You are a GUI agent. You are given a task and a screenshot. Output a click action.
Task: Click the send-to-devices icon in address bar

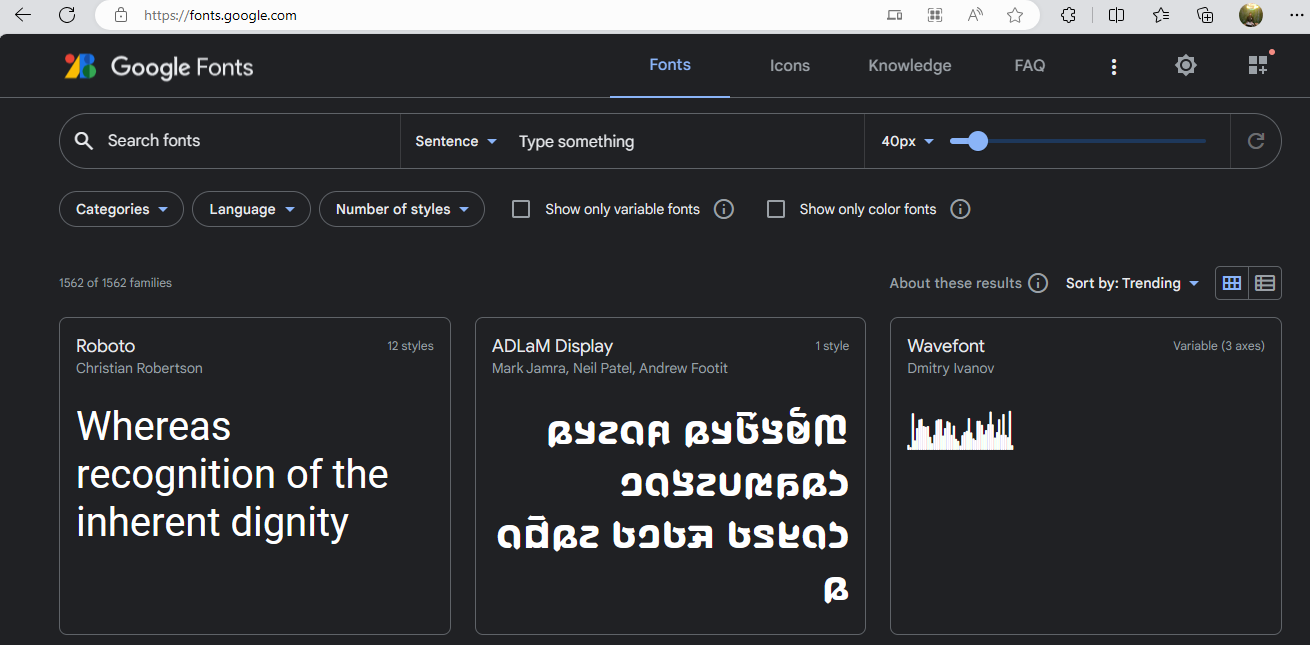coord(895,15)
